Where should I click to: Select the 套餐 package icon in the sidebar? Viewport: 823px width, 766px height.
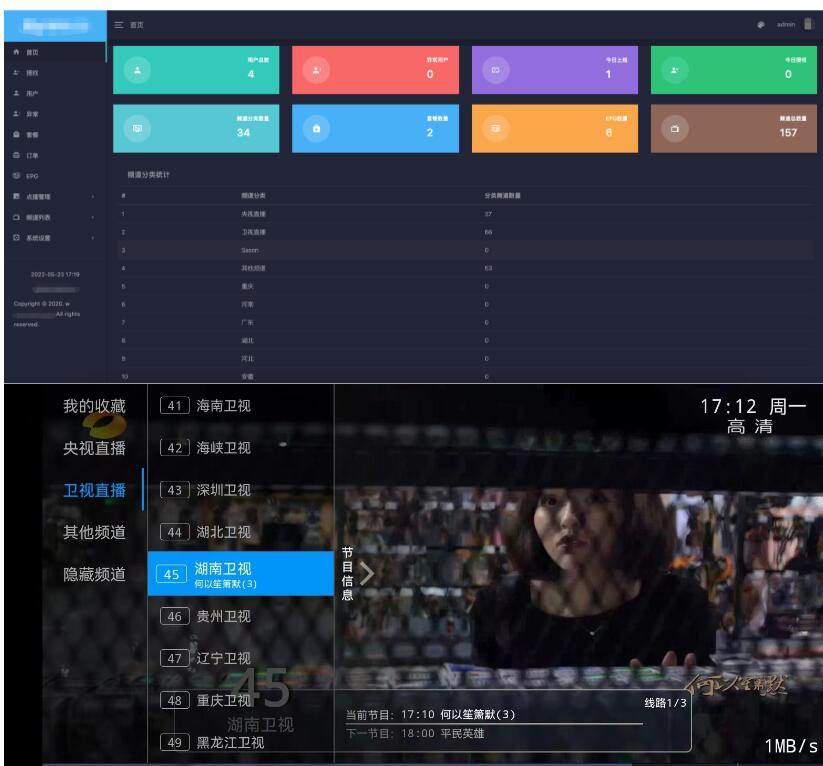(16, 134)
